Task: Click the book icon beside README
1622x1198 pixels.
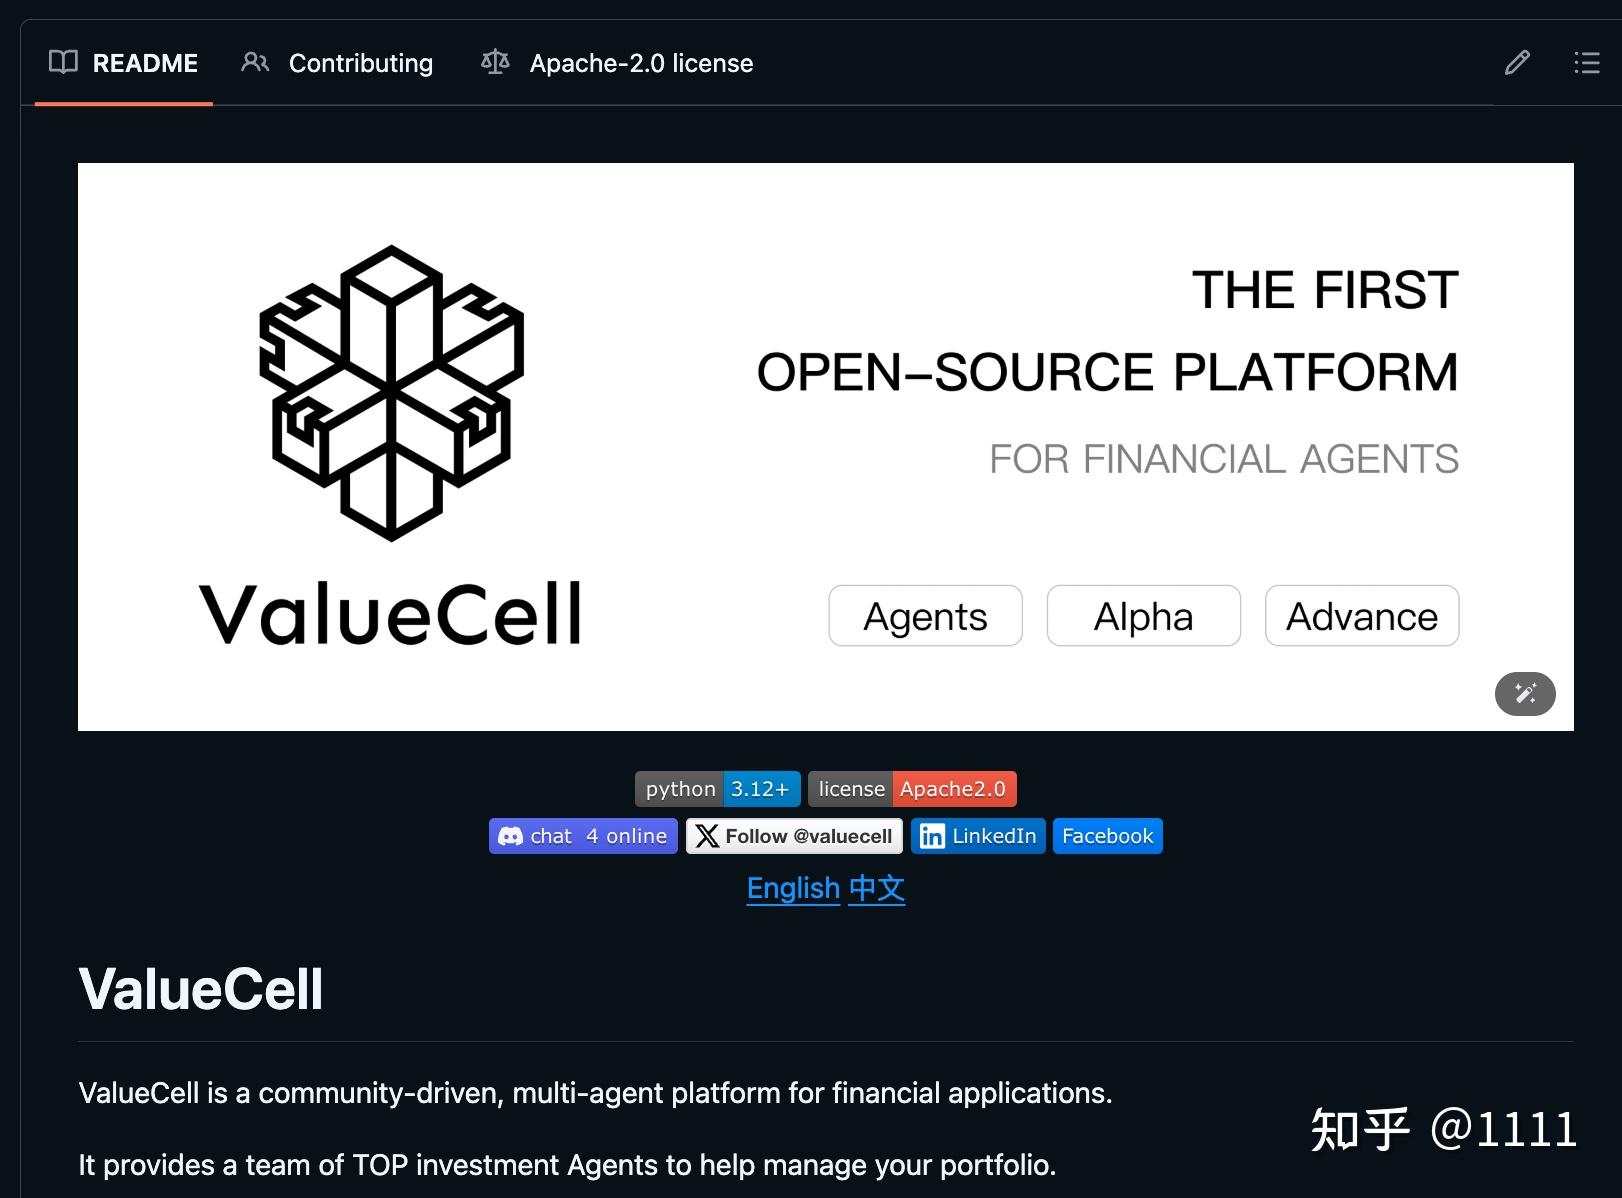Action: click(63, 62)
